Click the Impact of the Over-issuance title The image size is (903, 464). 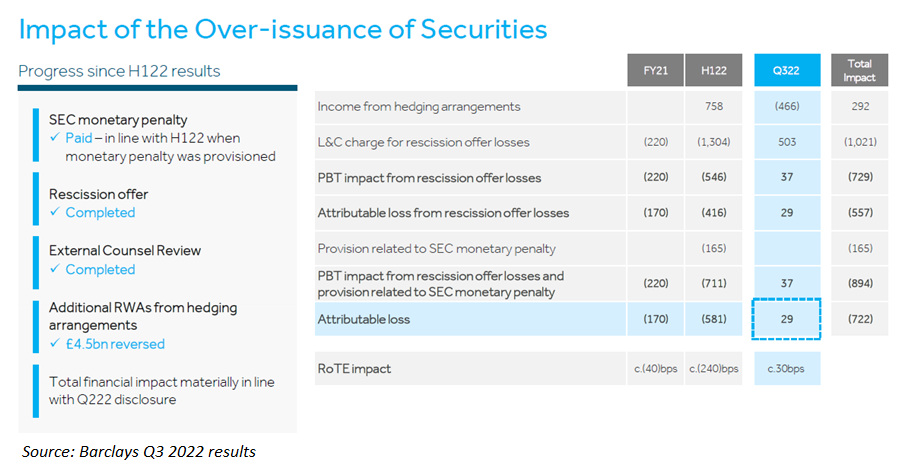[283, 29]
